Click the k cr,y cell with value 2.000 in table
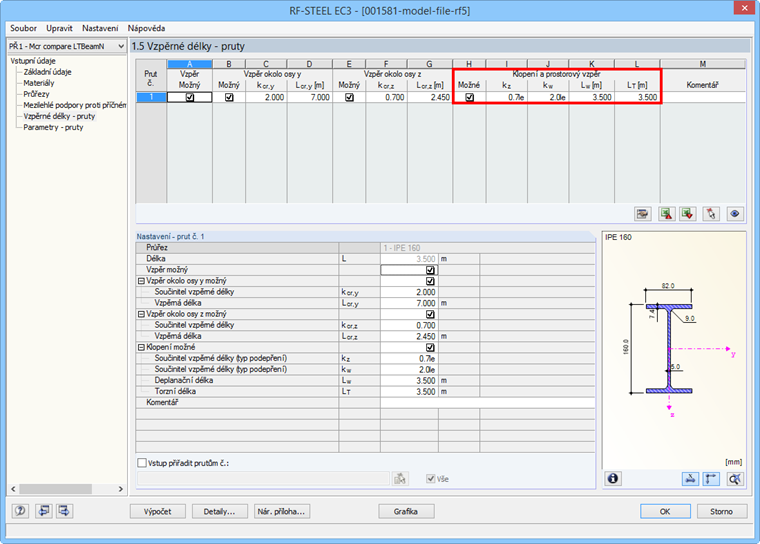This screenshot has height=544, width=760. (x=266, y=97)
